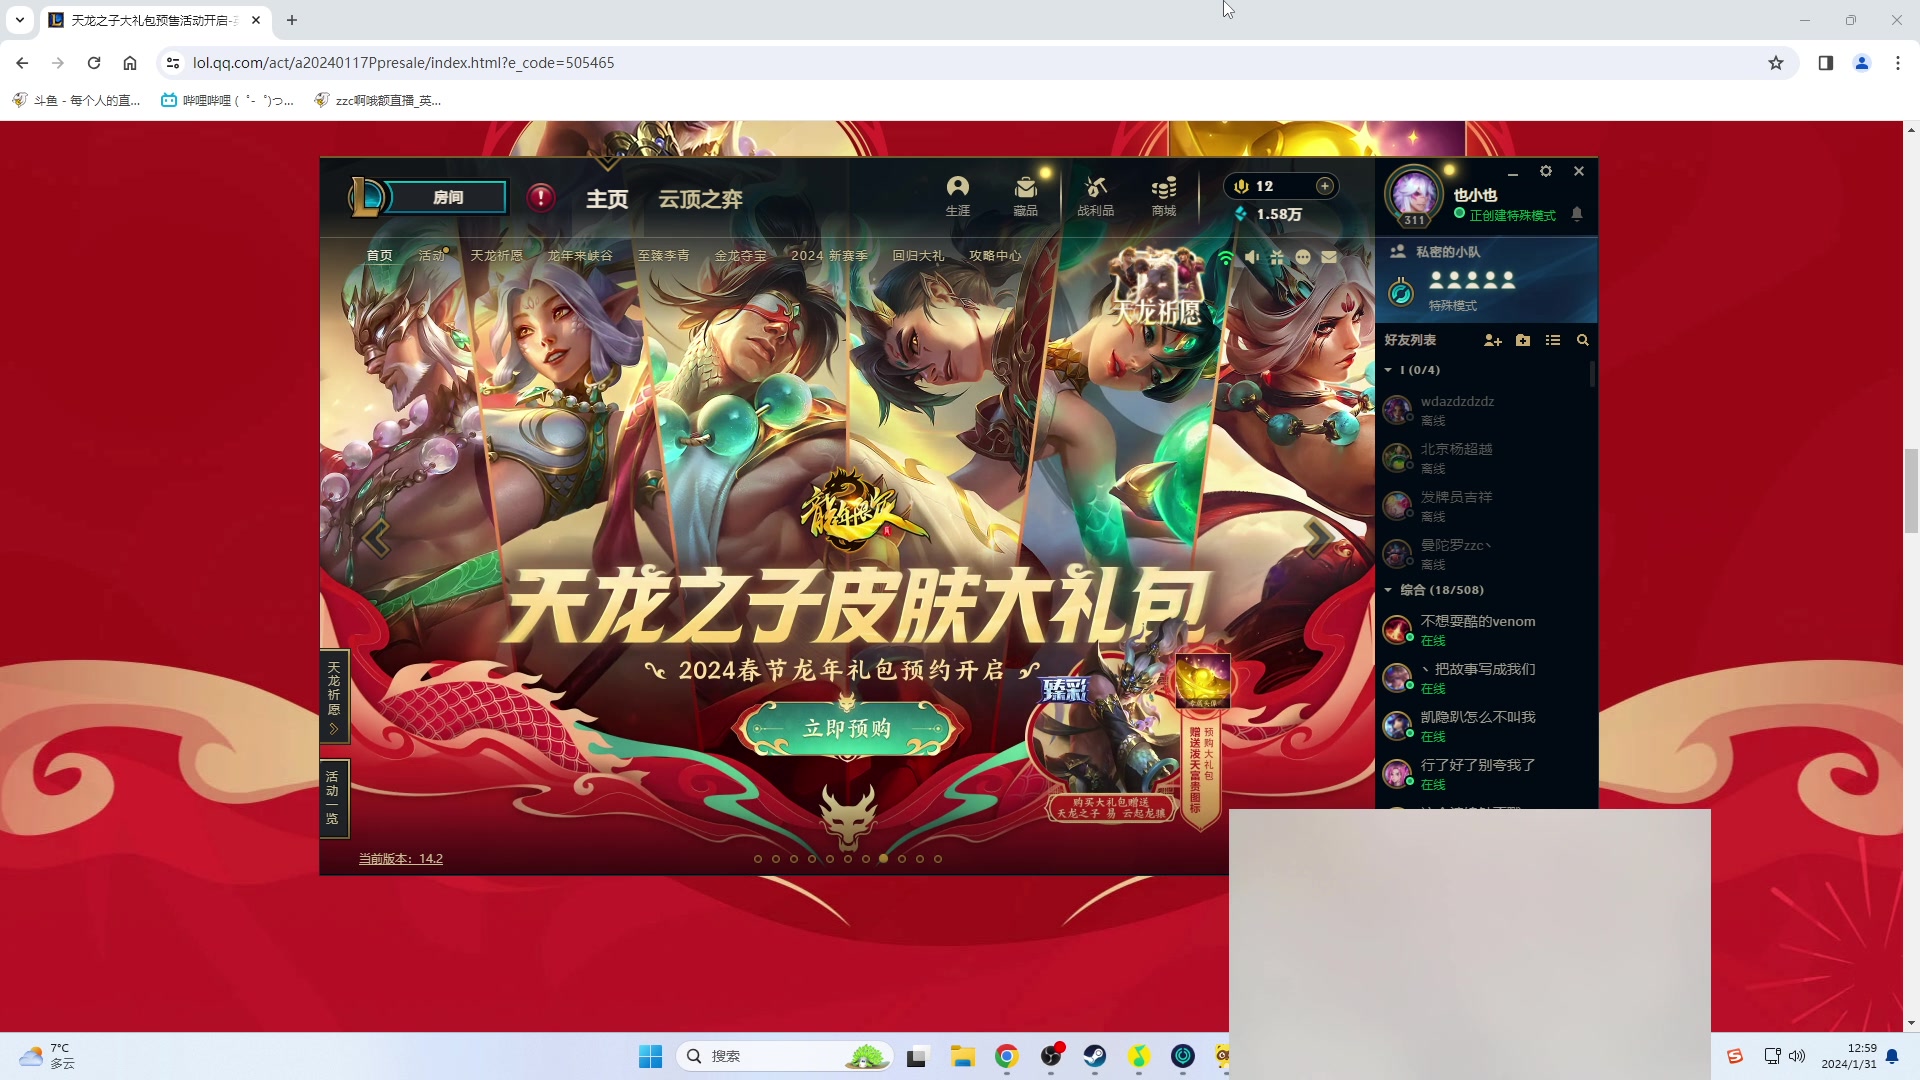This screenshot has width=1920, height=1080.
Task: Open the Windows Start menu
Action: click(651, 1056)
